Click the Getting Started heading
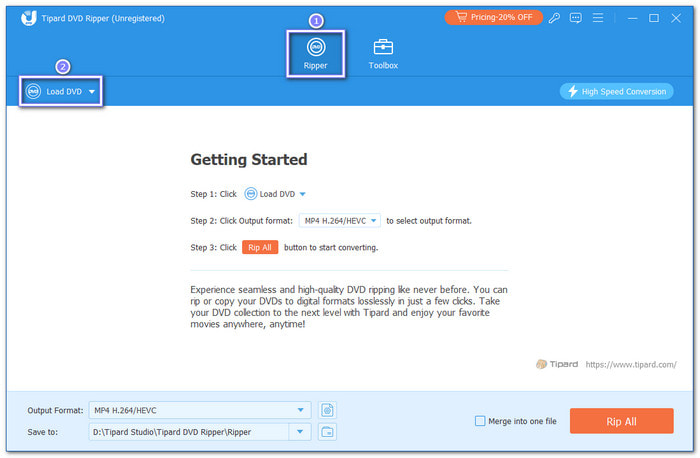Image resolution: width=700 pixels, height=458 pixels. click(x=249, y=159)
